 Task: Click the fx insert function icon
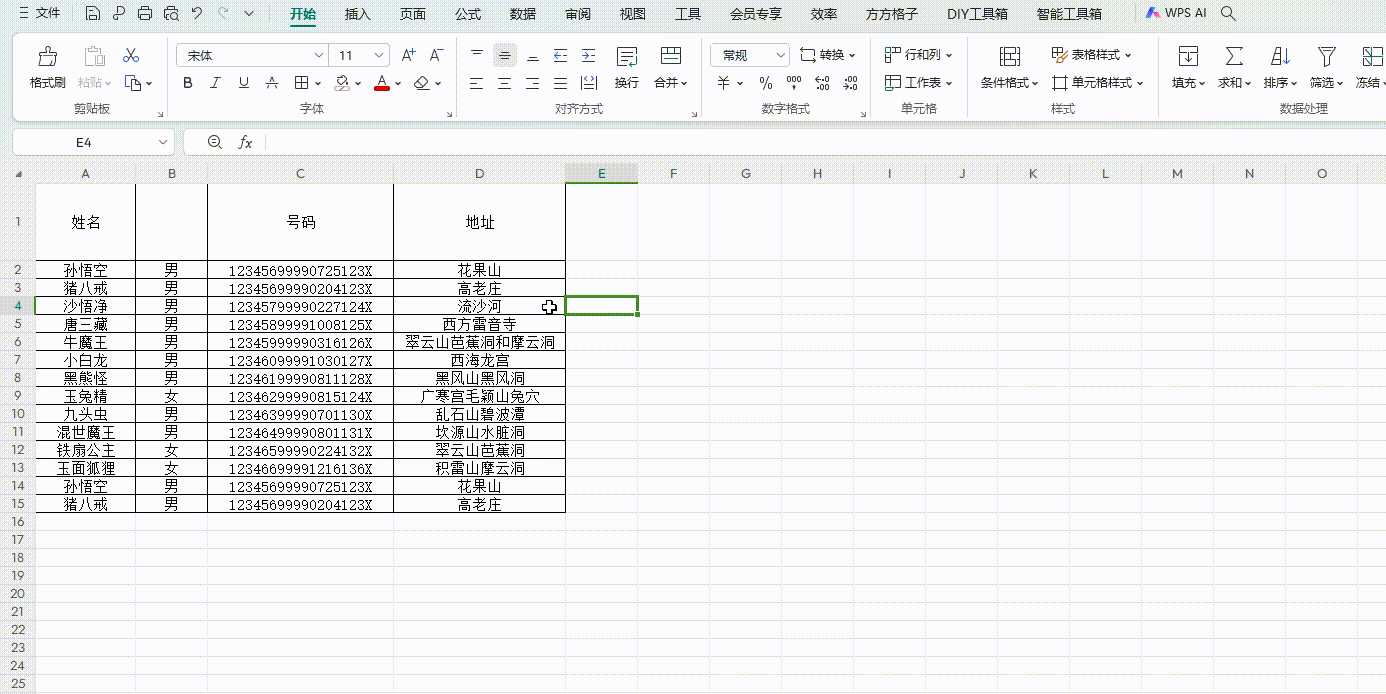pos(245,143)
